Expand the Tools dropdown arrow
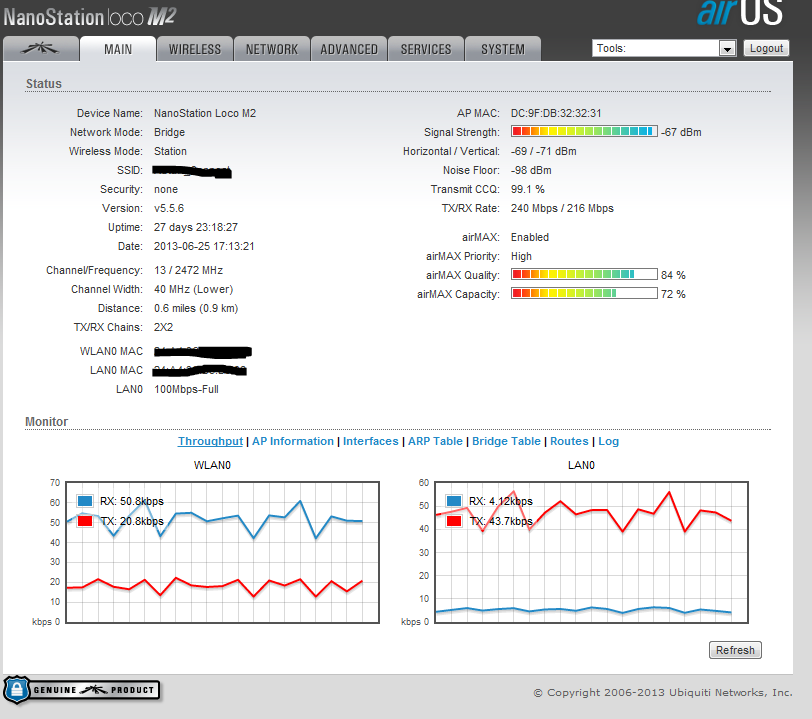 (x=727, y=49)
